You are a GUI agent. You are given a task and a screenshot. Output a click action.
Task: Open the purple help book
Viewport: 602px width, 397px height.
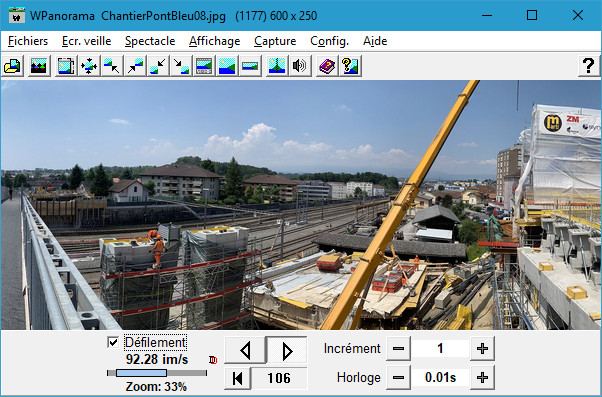[x=327, y=66]
